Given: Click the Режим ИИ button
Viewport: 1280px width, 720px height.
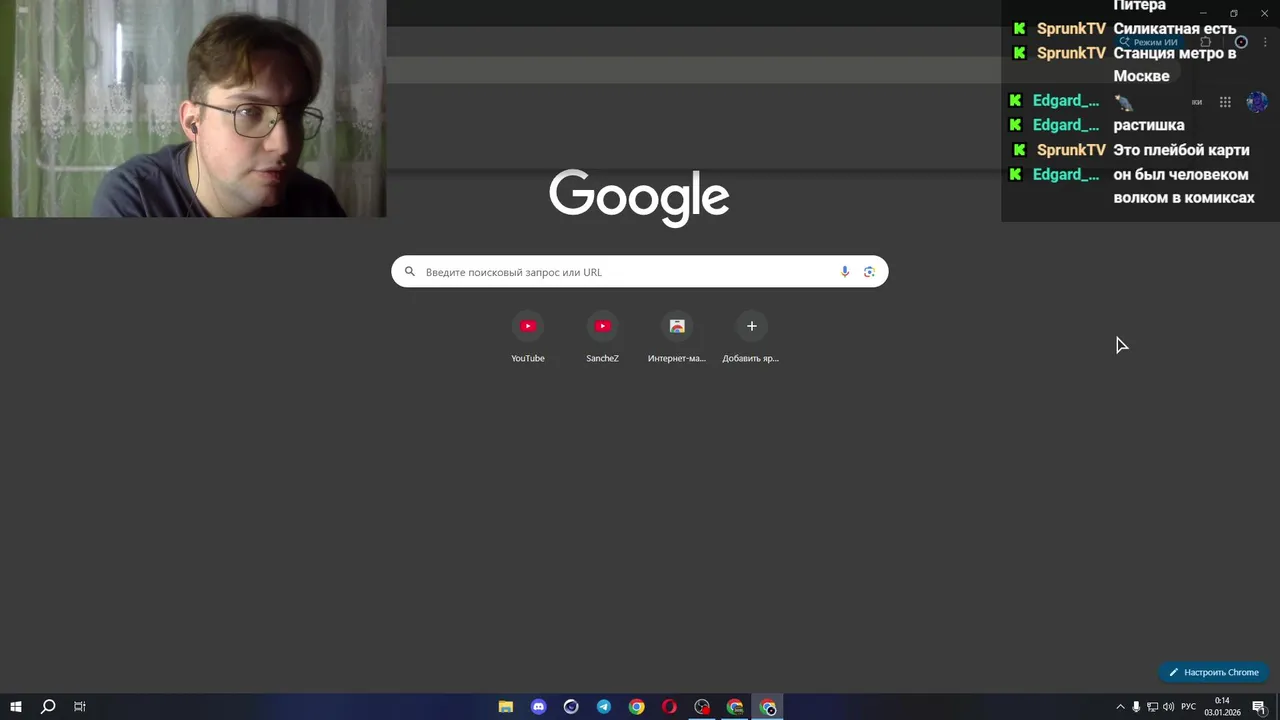Looking at the screenshot, I should coord(1148,43).
